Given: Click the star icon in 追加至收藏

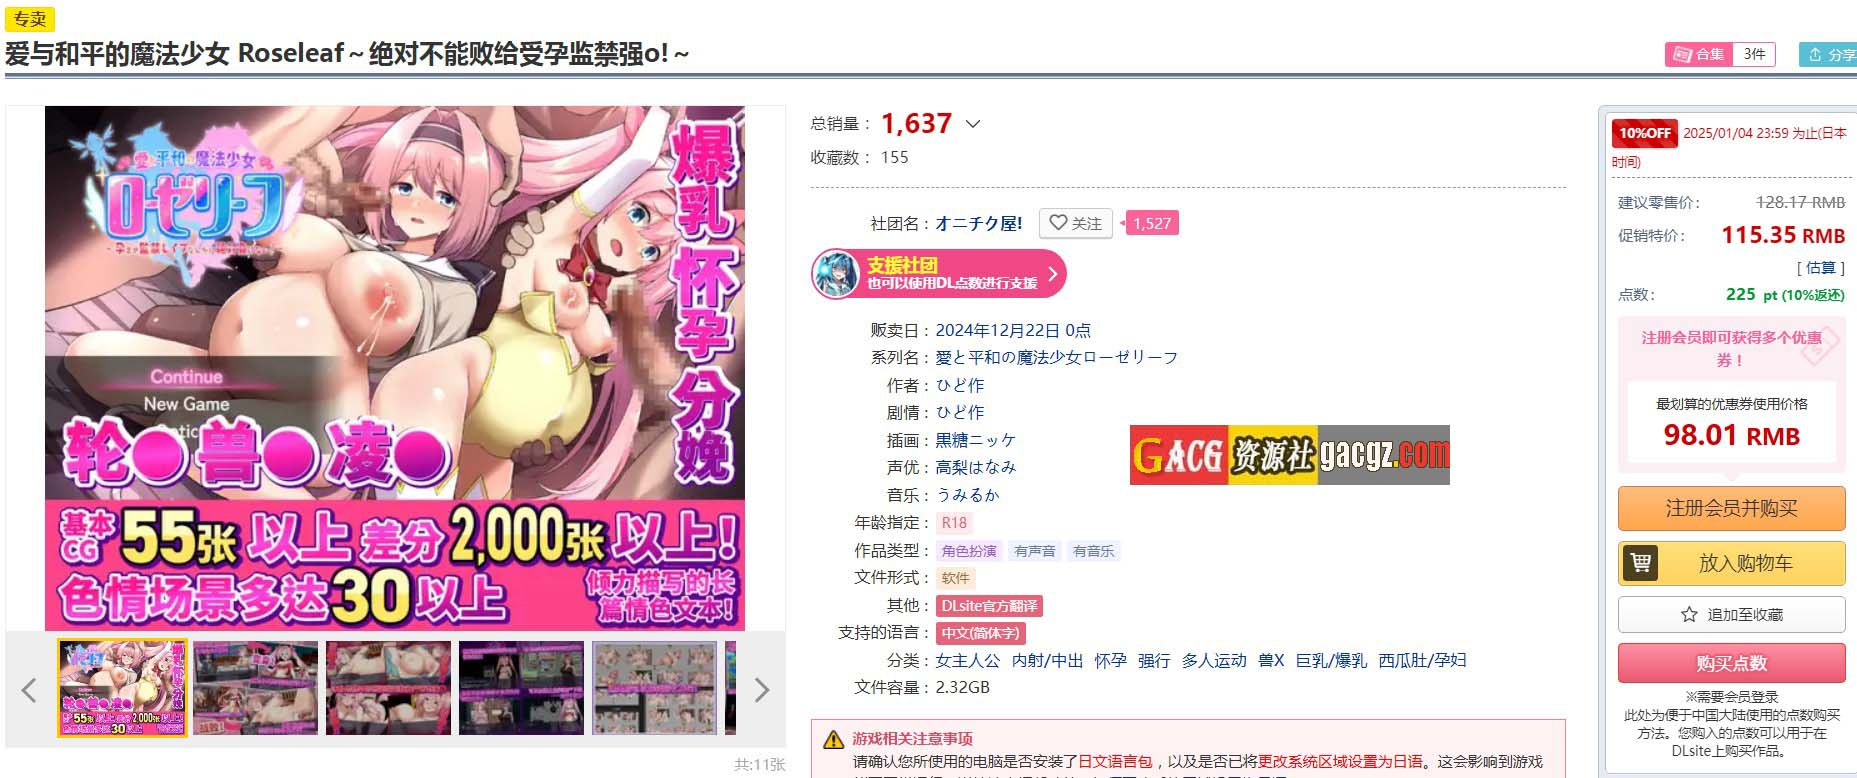Looking at the screenshot, I should coord(1689,614).
